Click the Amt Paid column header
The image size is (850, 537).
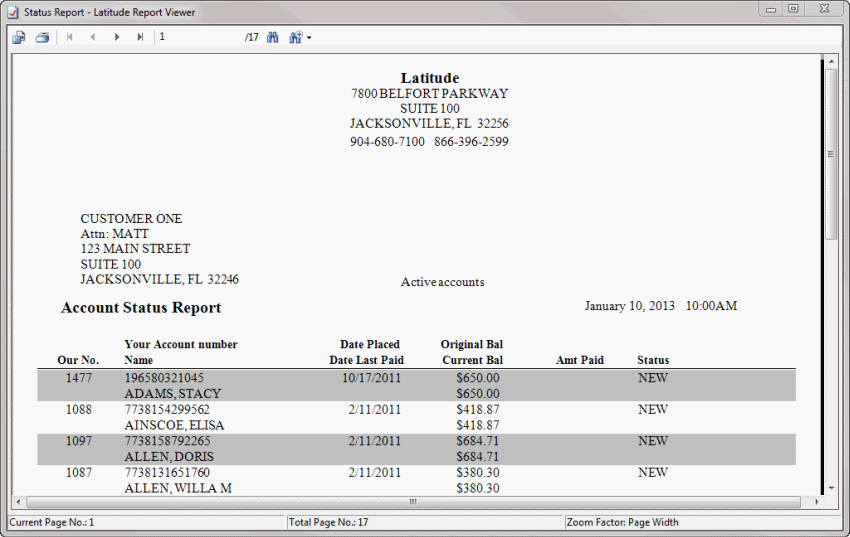click(579, 360)
